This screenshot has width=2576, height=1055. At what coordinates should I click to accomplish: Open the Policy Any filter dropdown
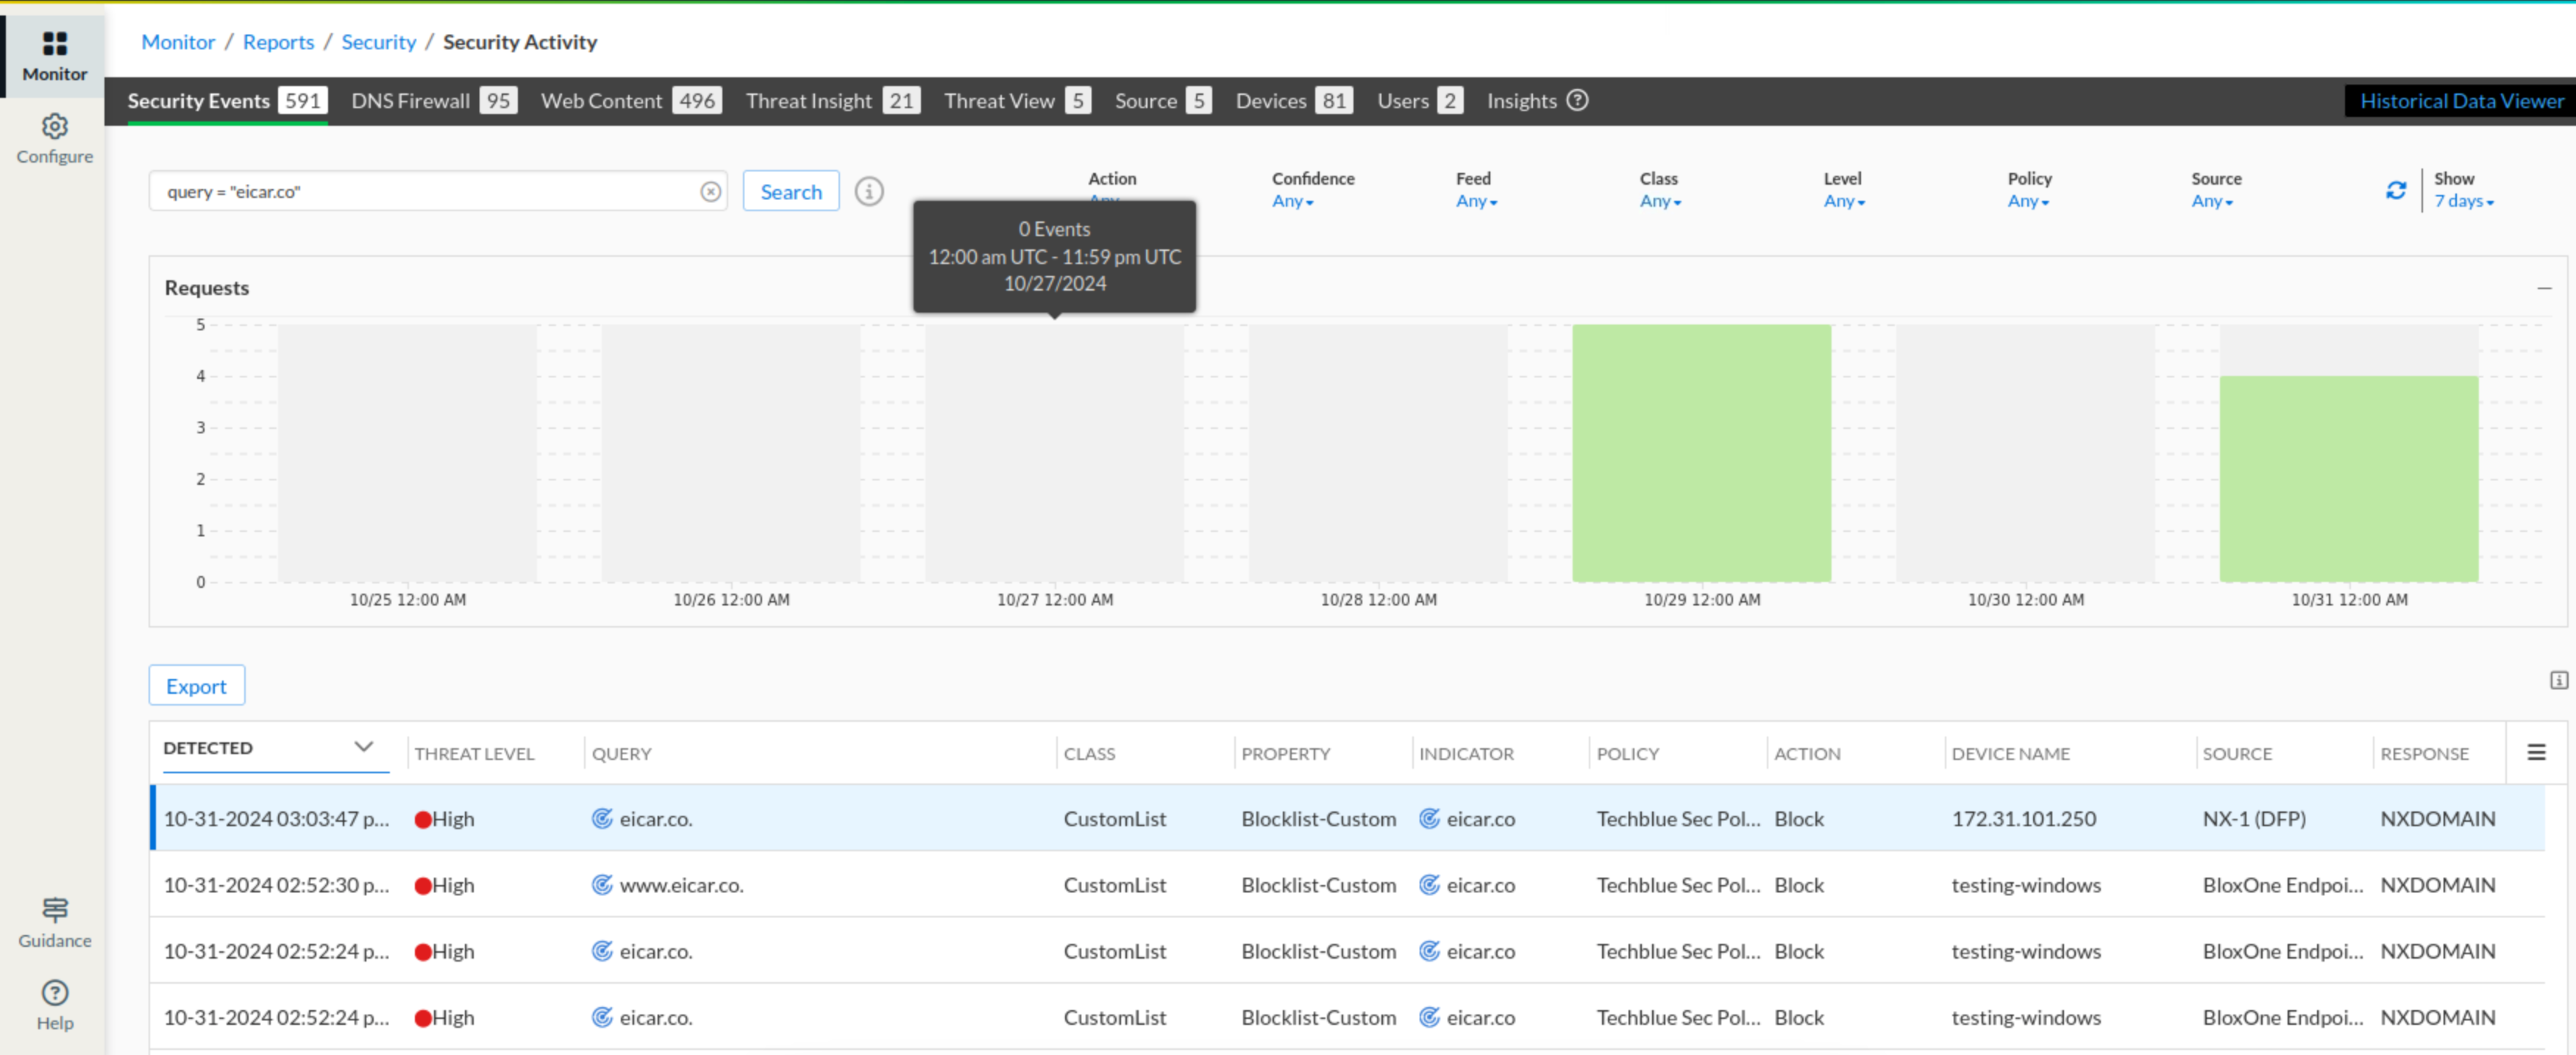point(2028,202)
